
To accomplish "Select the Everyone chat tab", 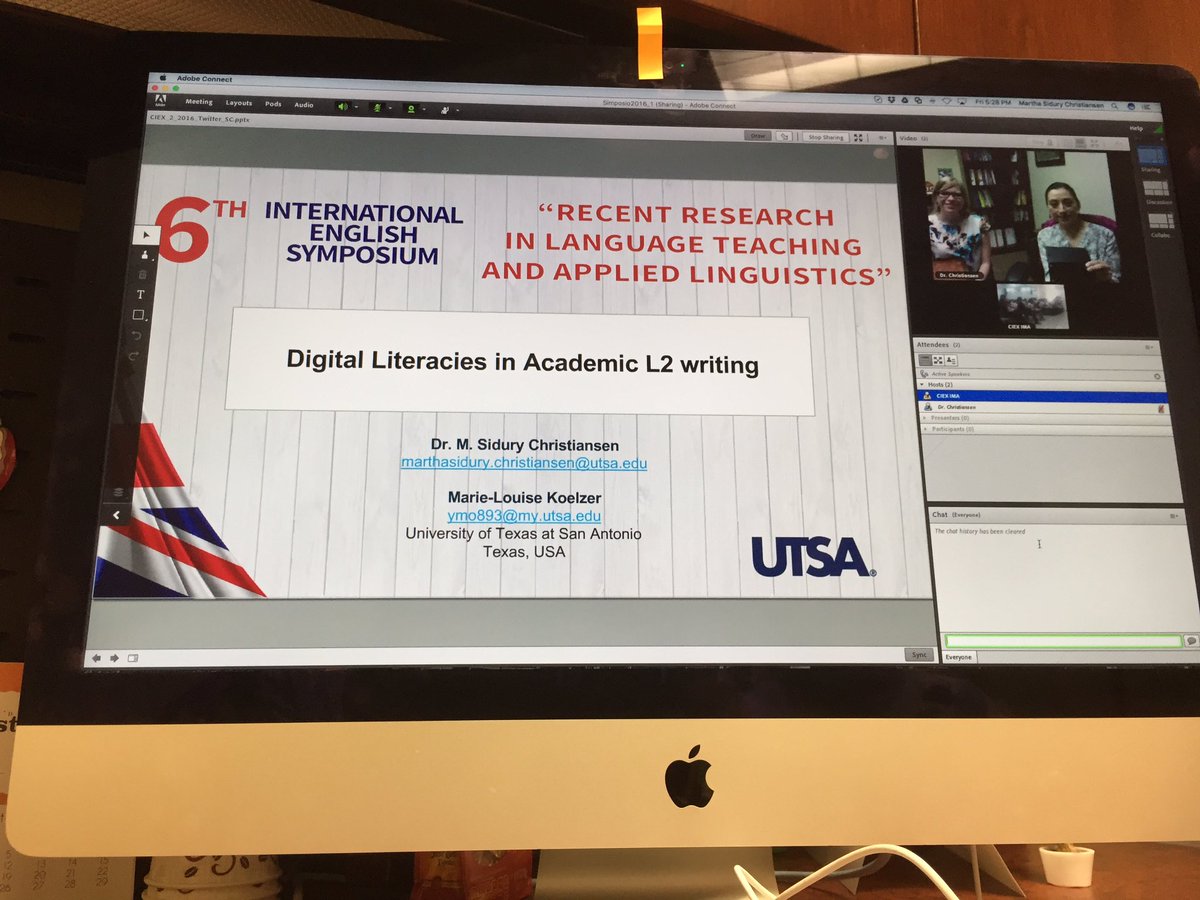I will tap(958, 657).
